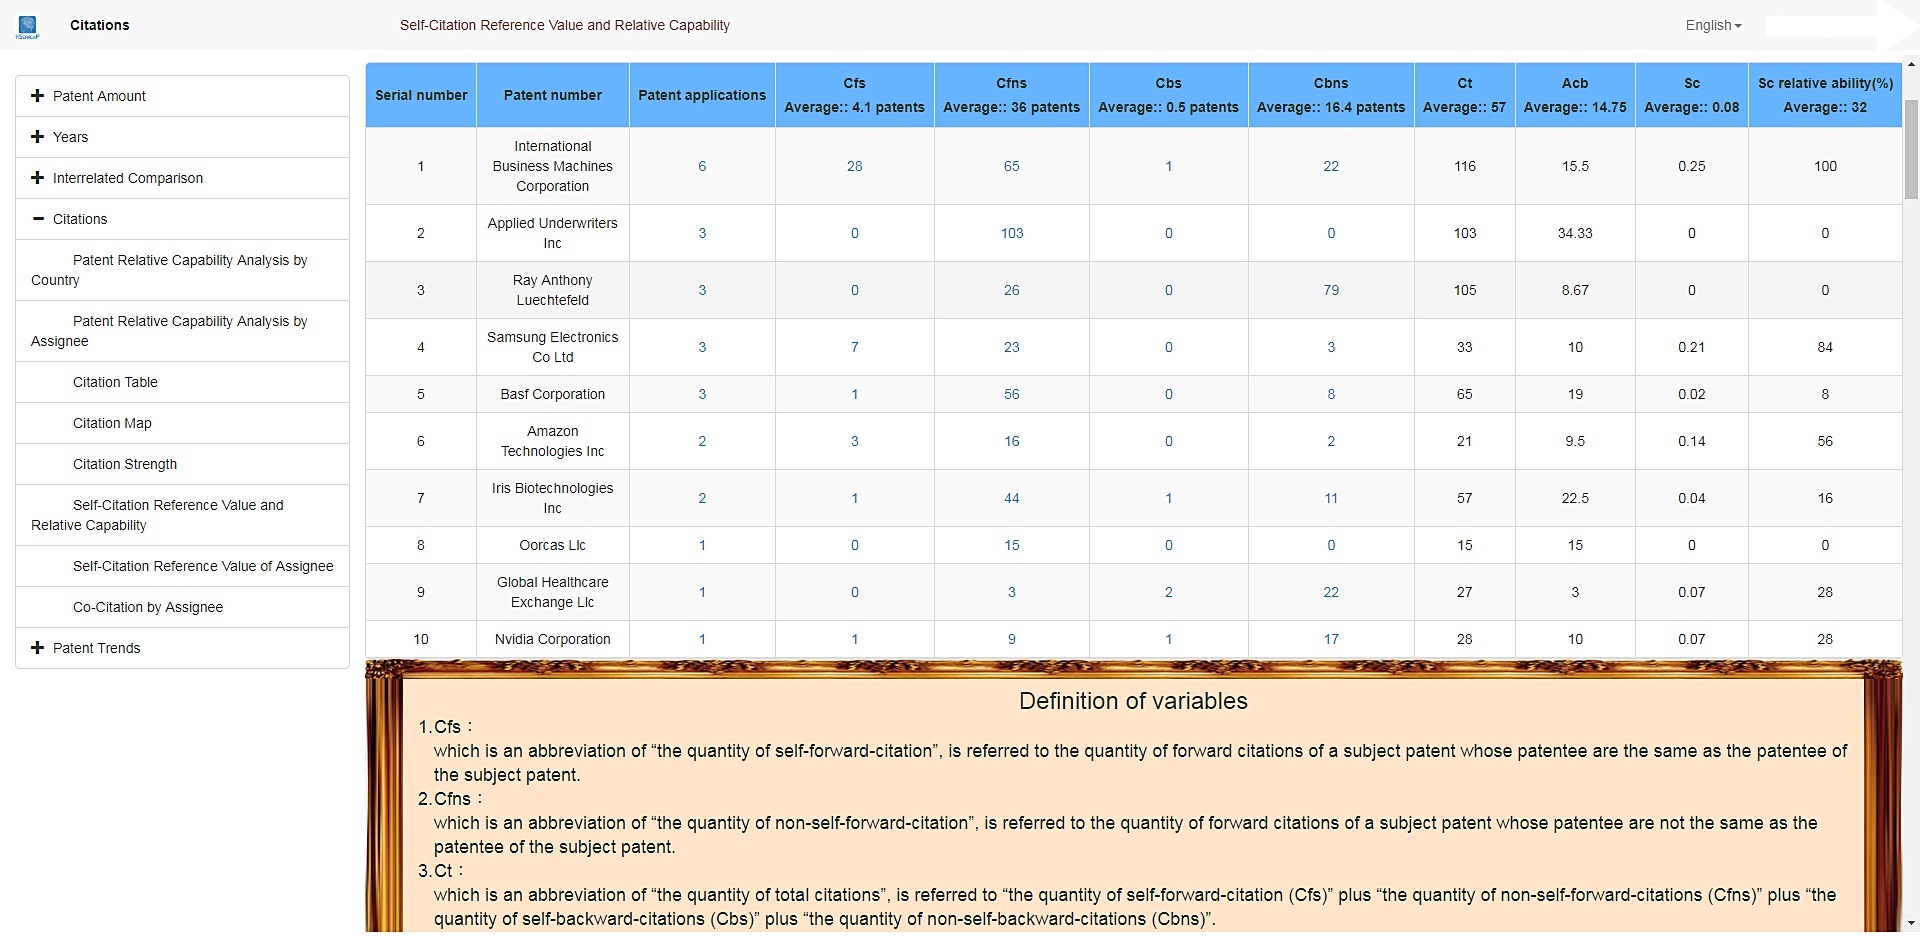Click the Serial number column header
This screenshot has width=1920, height=937.
click(x=421, y=95)
